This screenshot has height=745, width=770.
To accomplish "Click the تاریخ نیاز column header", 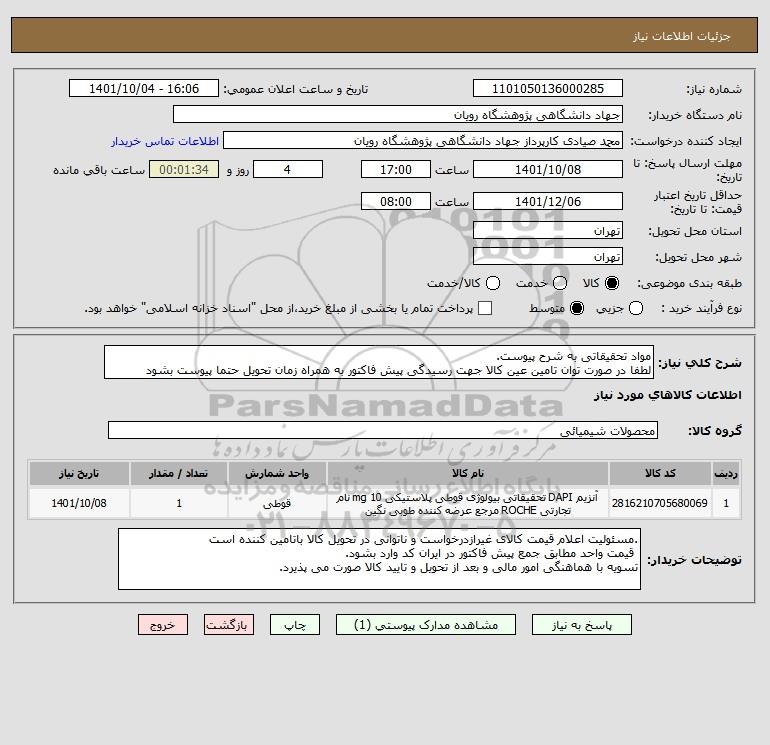I will (79, 473).
